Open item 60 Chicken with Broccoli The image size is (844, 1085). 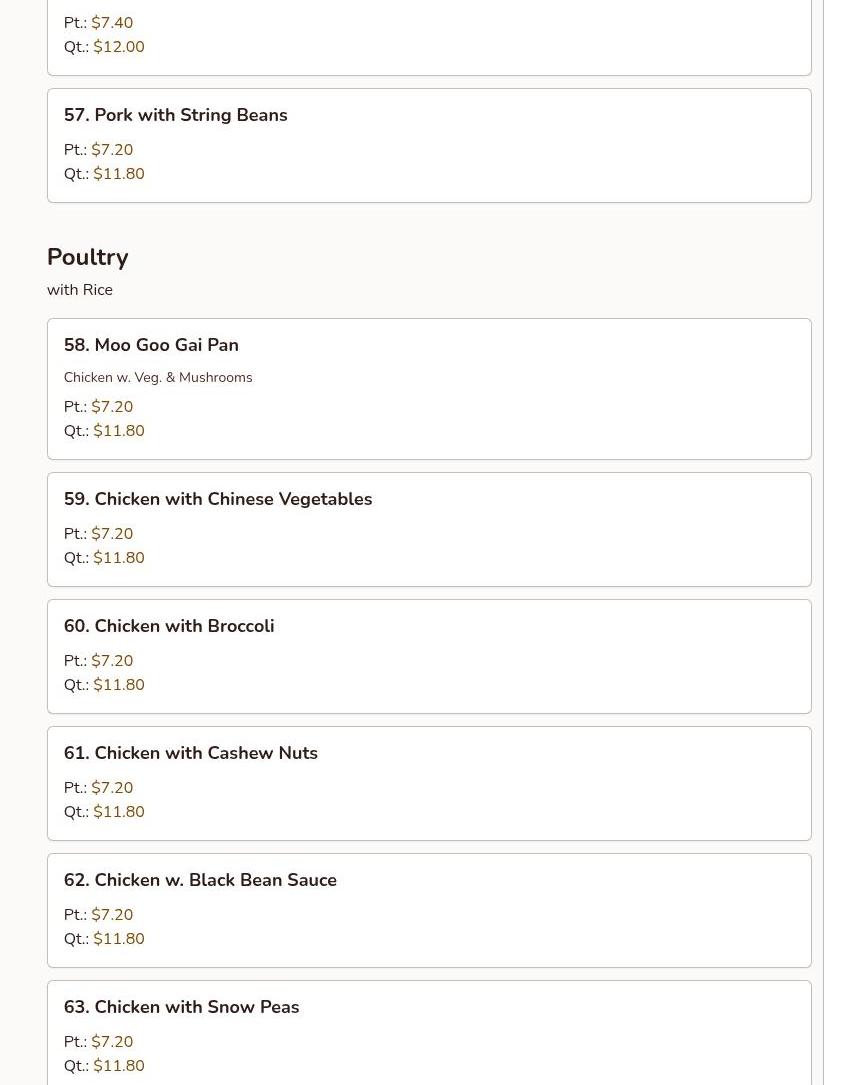(x=169, y=626)
